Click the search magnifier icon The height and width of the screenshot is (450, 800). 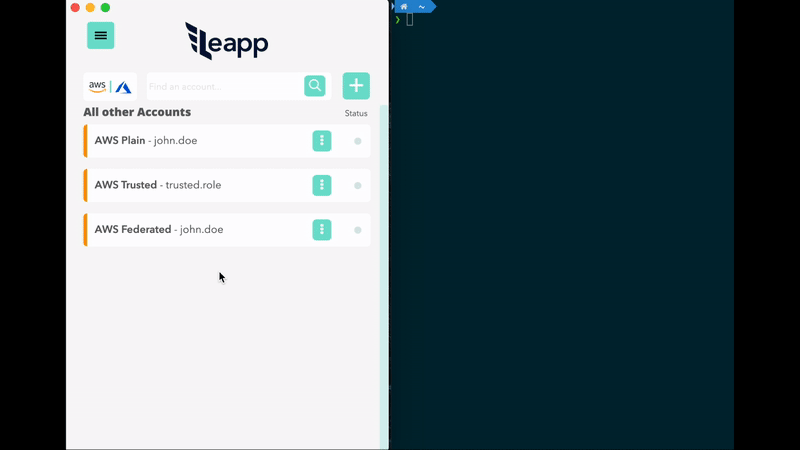(315, 86)
